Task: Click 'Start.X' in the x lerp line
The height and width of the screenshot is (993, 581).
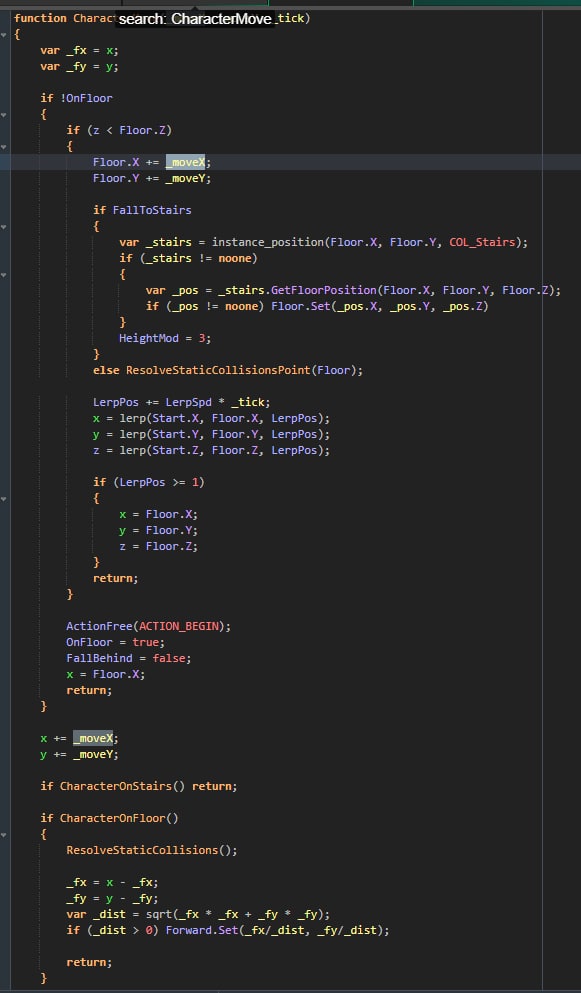Action: (175, 418)
